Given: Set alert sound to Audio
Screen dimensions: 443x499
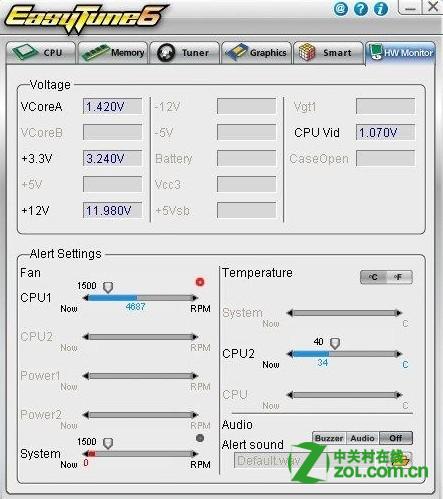Looking at the screenshot, I should (362, 438).
